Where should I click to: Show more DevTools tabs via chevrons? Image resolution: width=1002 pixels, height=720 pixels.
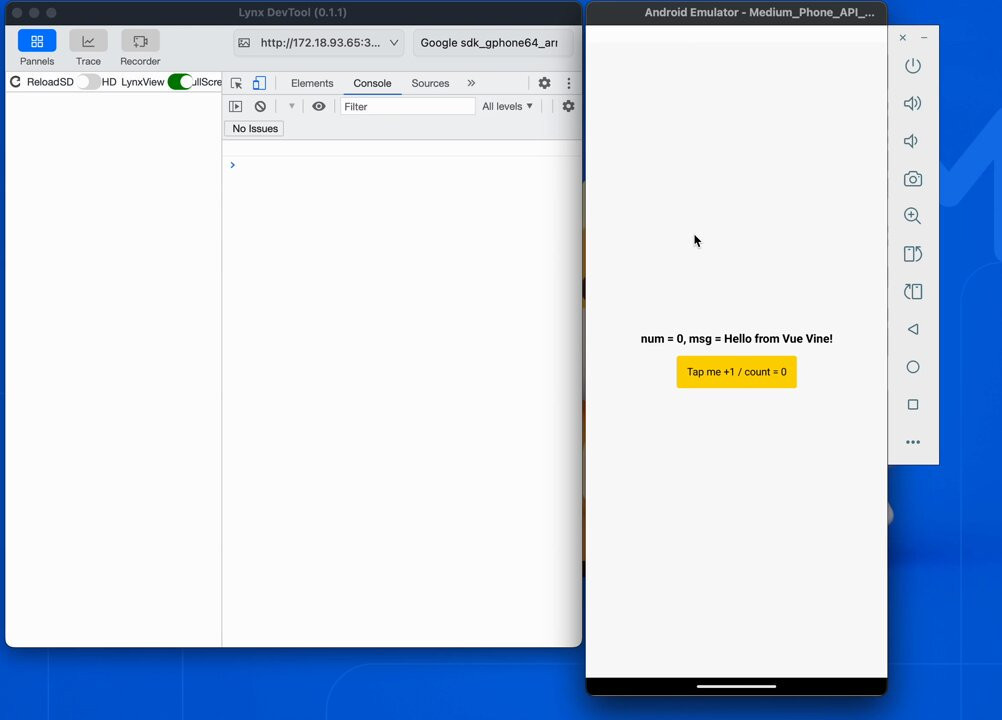tap(471, 83)
